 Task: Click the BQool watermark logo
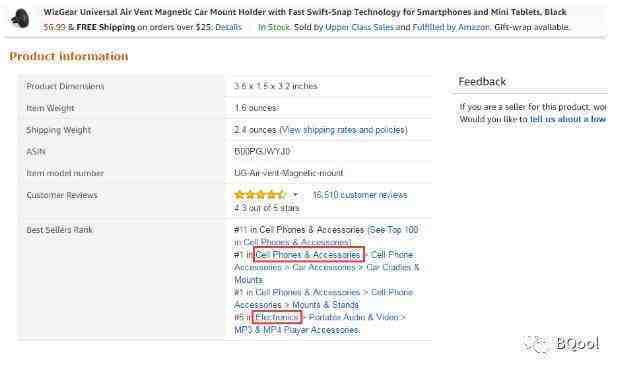click(562, 345)
